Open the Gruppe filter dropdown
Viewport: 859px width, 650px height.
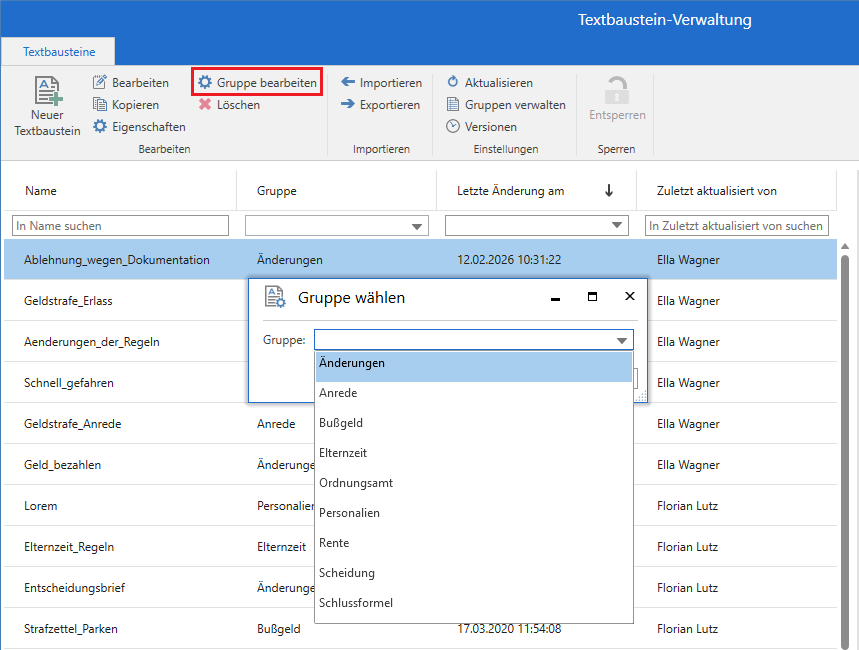pos(418,225)
